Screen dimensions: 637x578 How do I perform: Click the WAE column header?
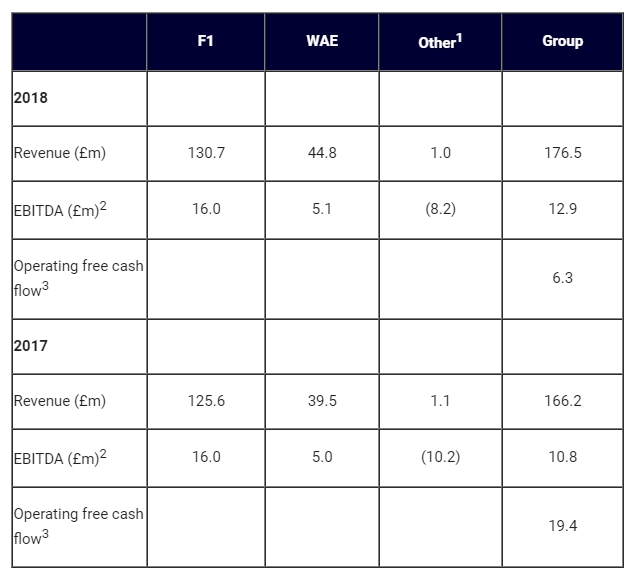click(x=321, y=42)
